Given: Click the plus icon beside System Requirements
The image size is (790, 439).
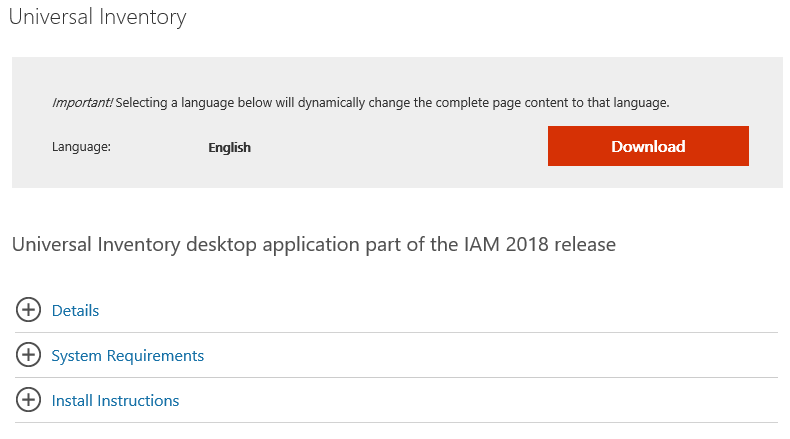Looking at the screenshot, I should point(29,355).
